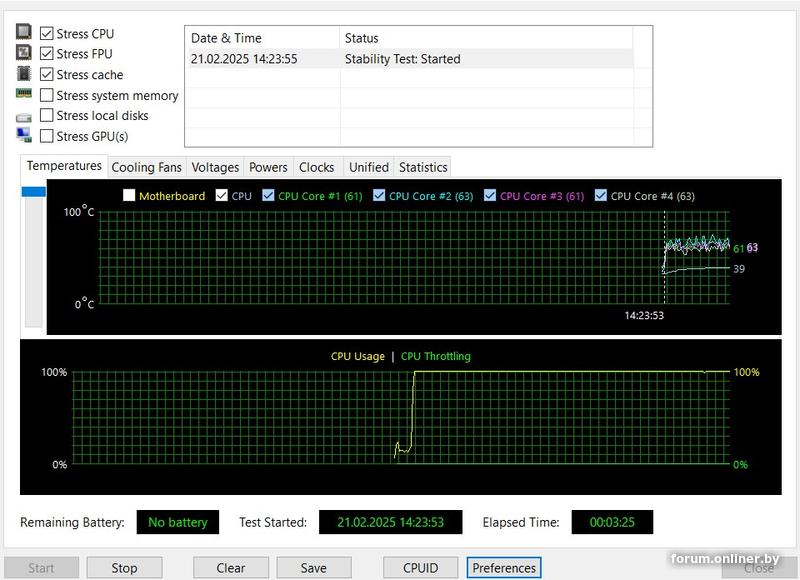Click the CPUID button
Screen dimensions: 800x580
point(420,568)
